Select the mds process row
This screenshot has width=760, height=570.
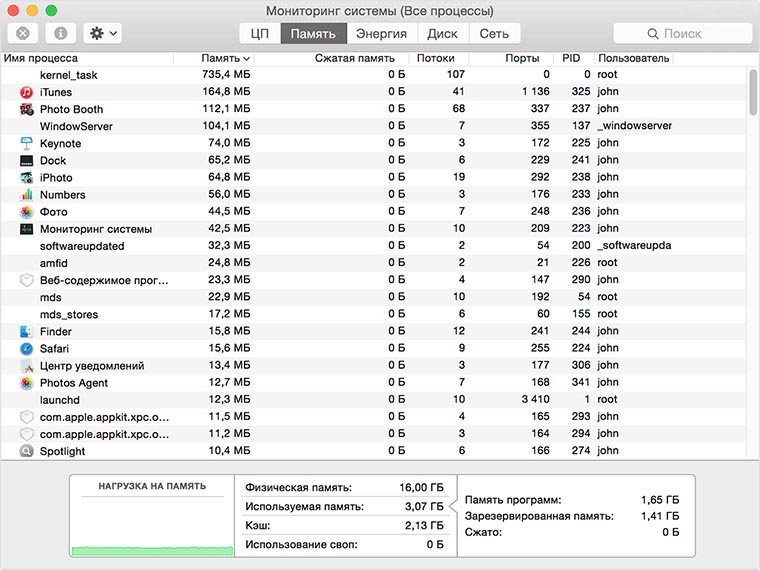373,297
